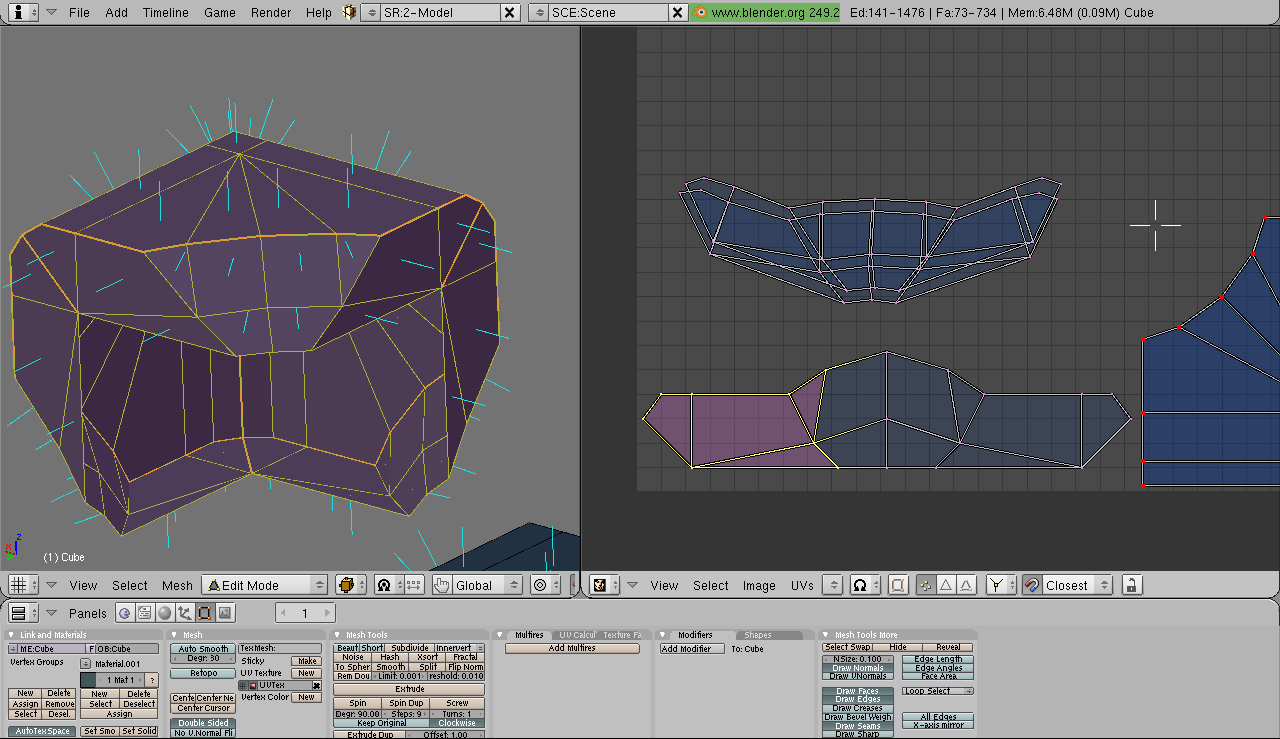This screenshot has width=1280, height=739.
Task: Switch to Script context icon in Panels
Action: 144,613
